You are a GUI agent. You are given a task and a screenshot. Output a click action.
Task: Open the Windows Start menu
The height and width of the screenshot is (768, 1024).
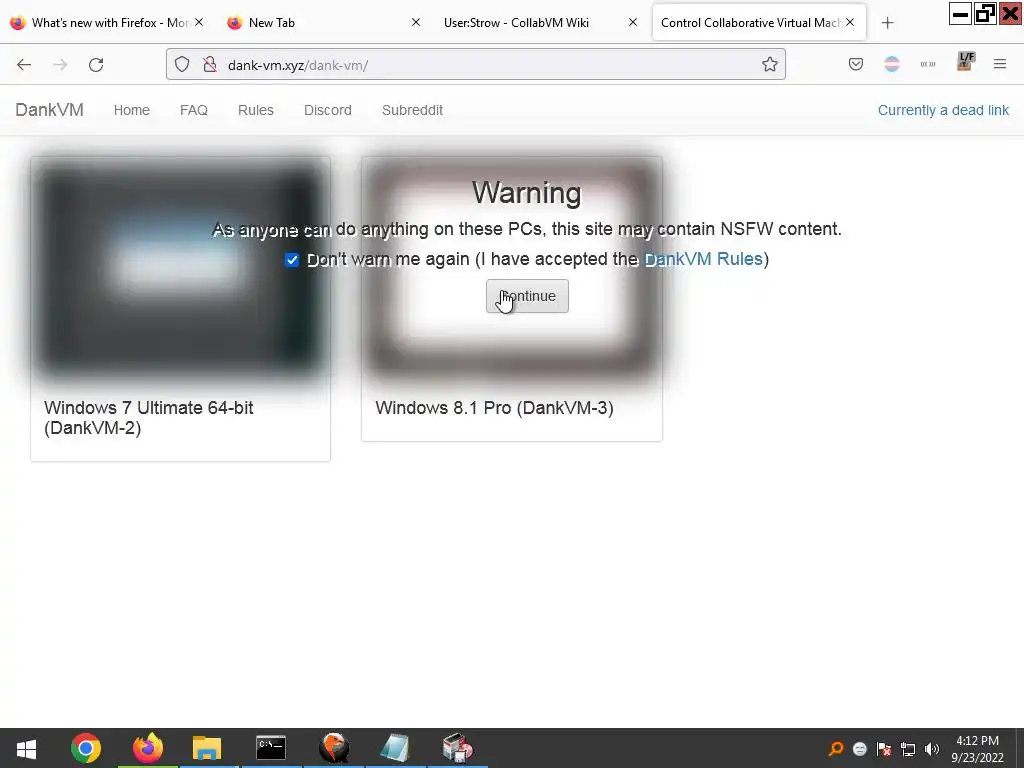point(26,748)
